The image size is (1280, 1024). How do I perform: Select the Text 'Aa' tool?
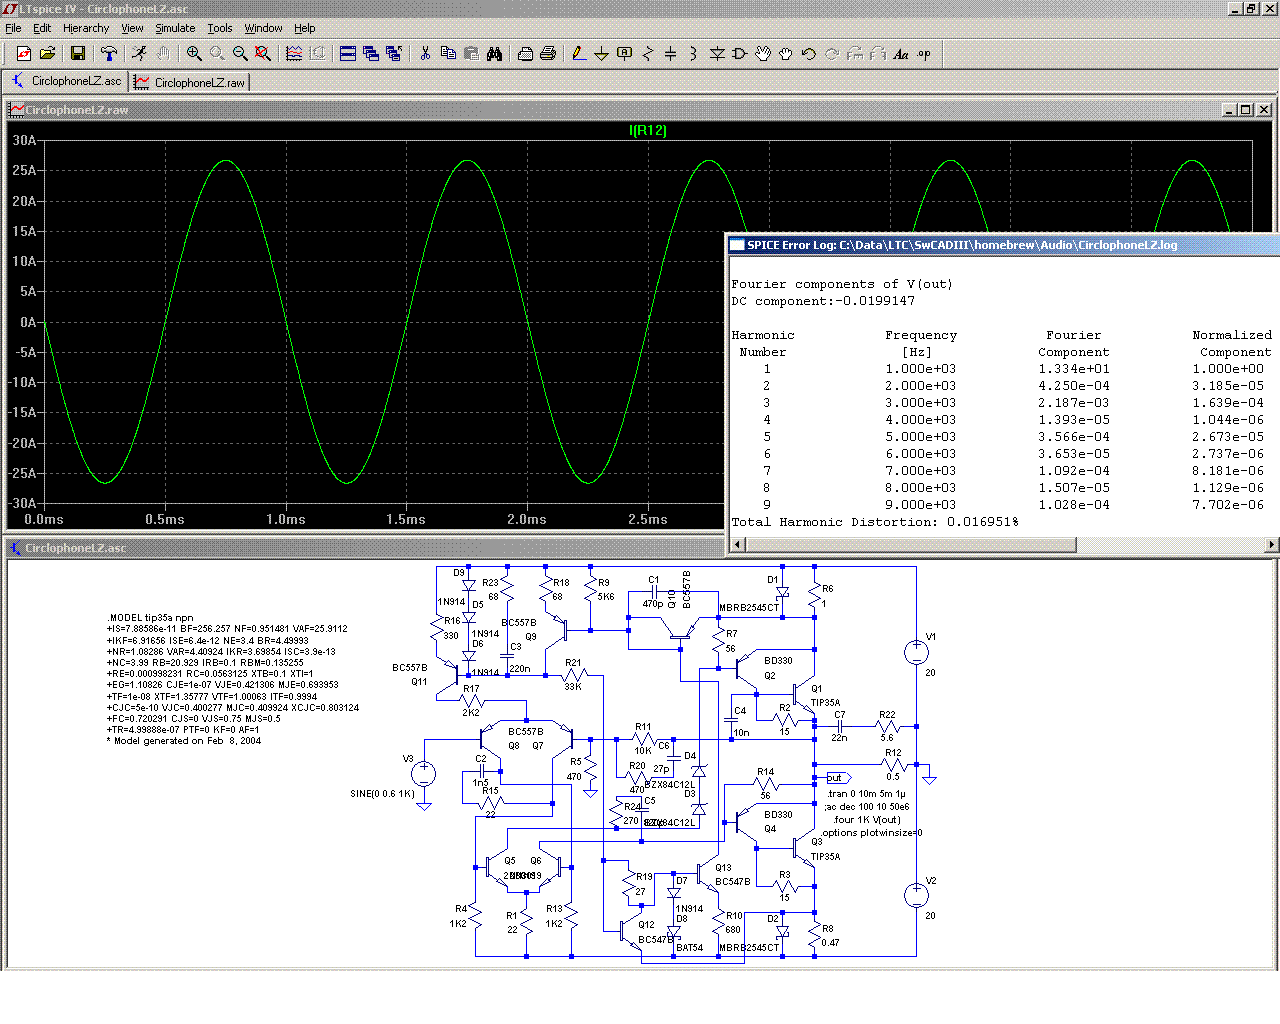coord(901,54)
